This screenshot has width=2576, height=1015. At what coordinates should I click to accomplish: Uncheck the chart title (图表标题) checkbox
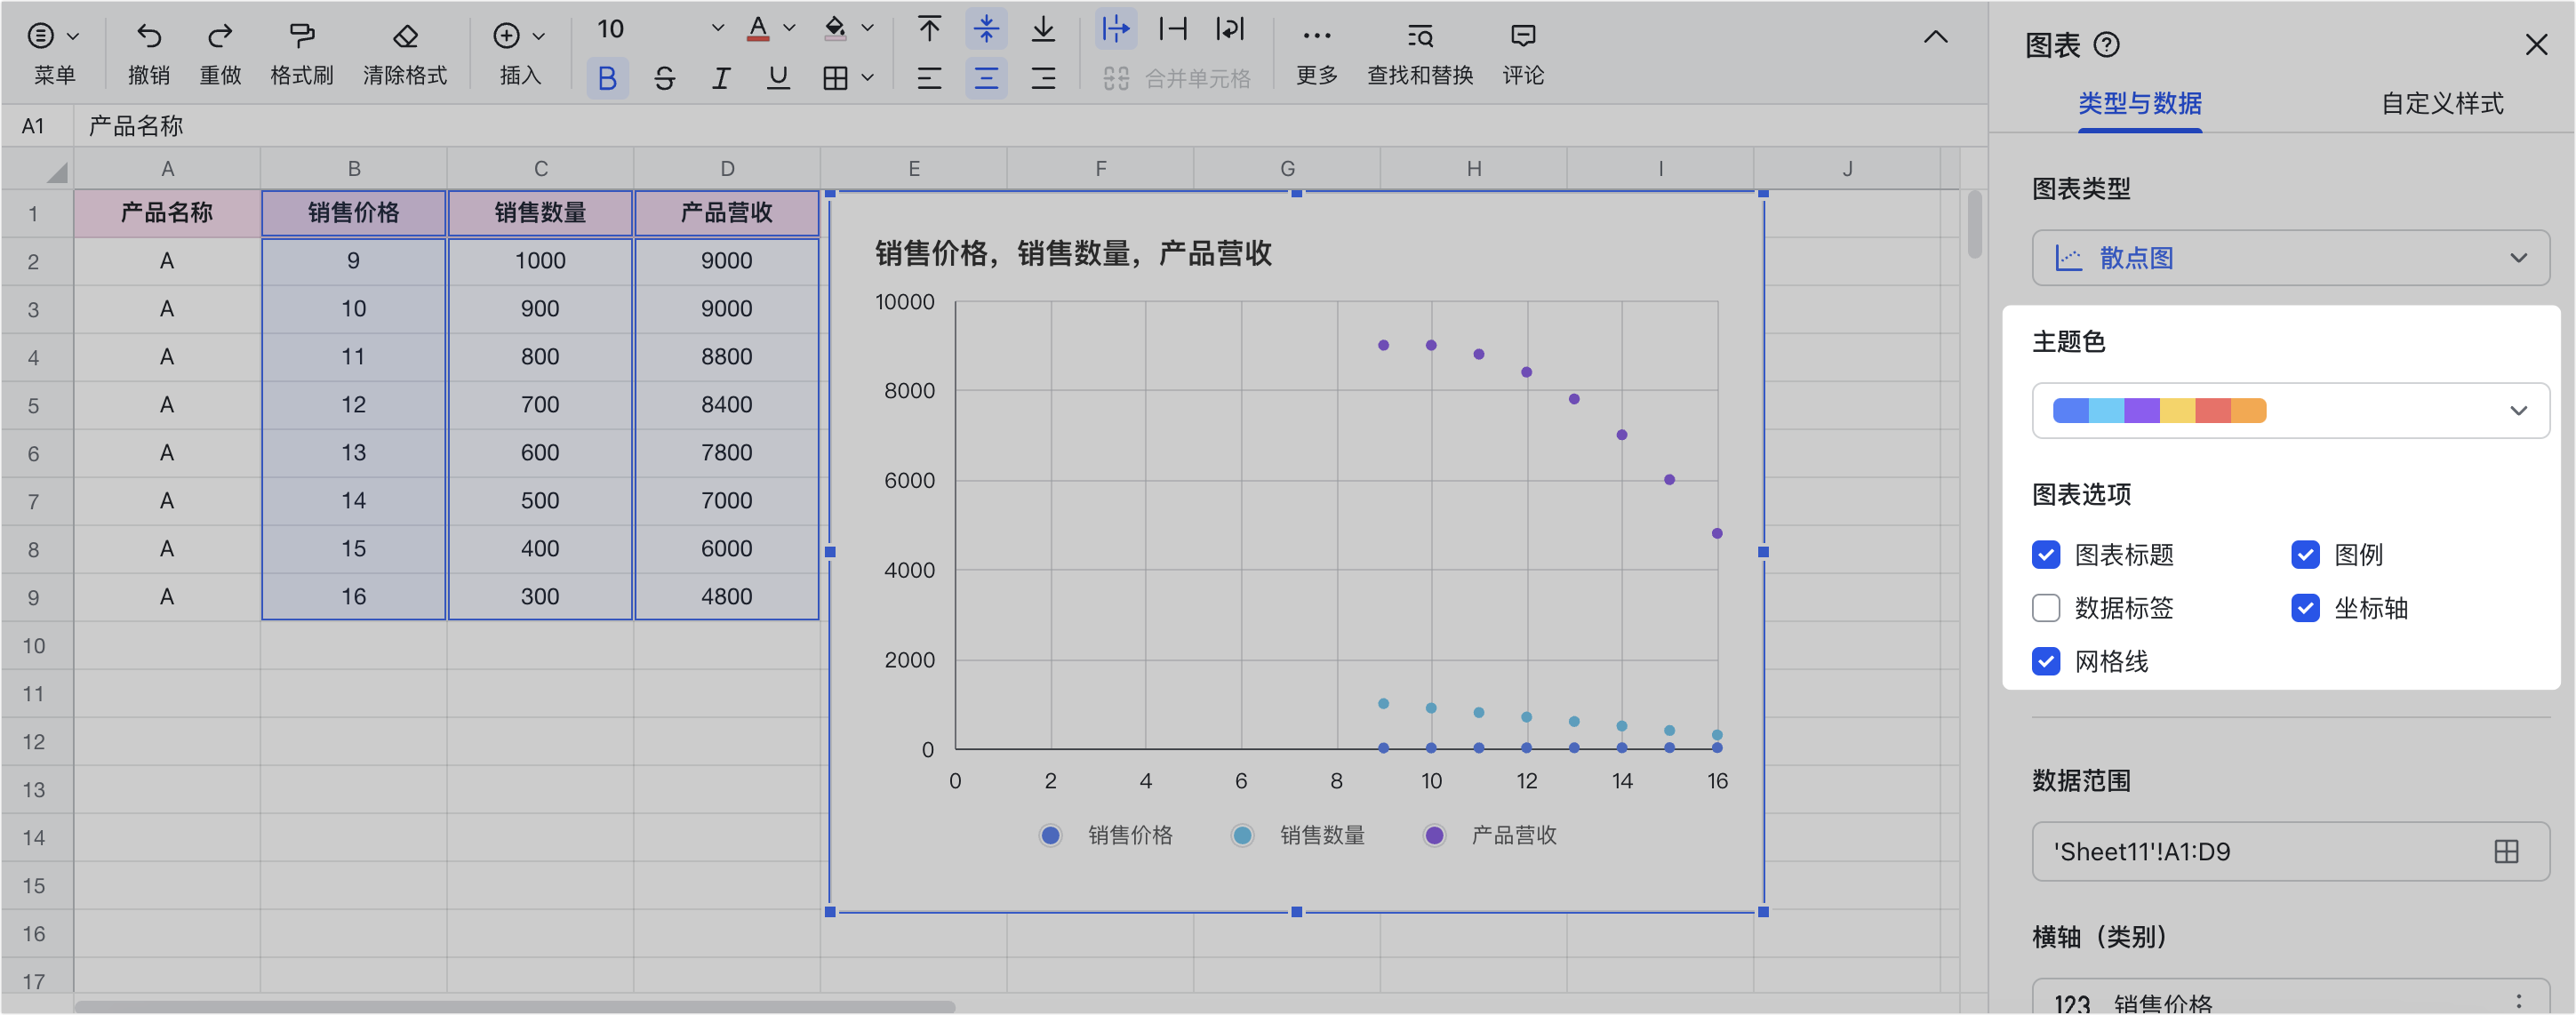[x=2046, y=555]
